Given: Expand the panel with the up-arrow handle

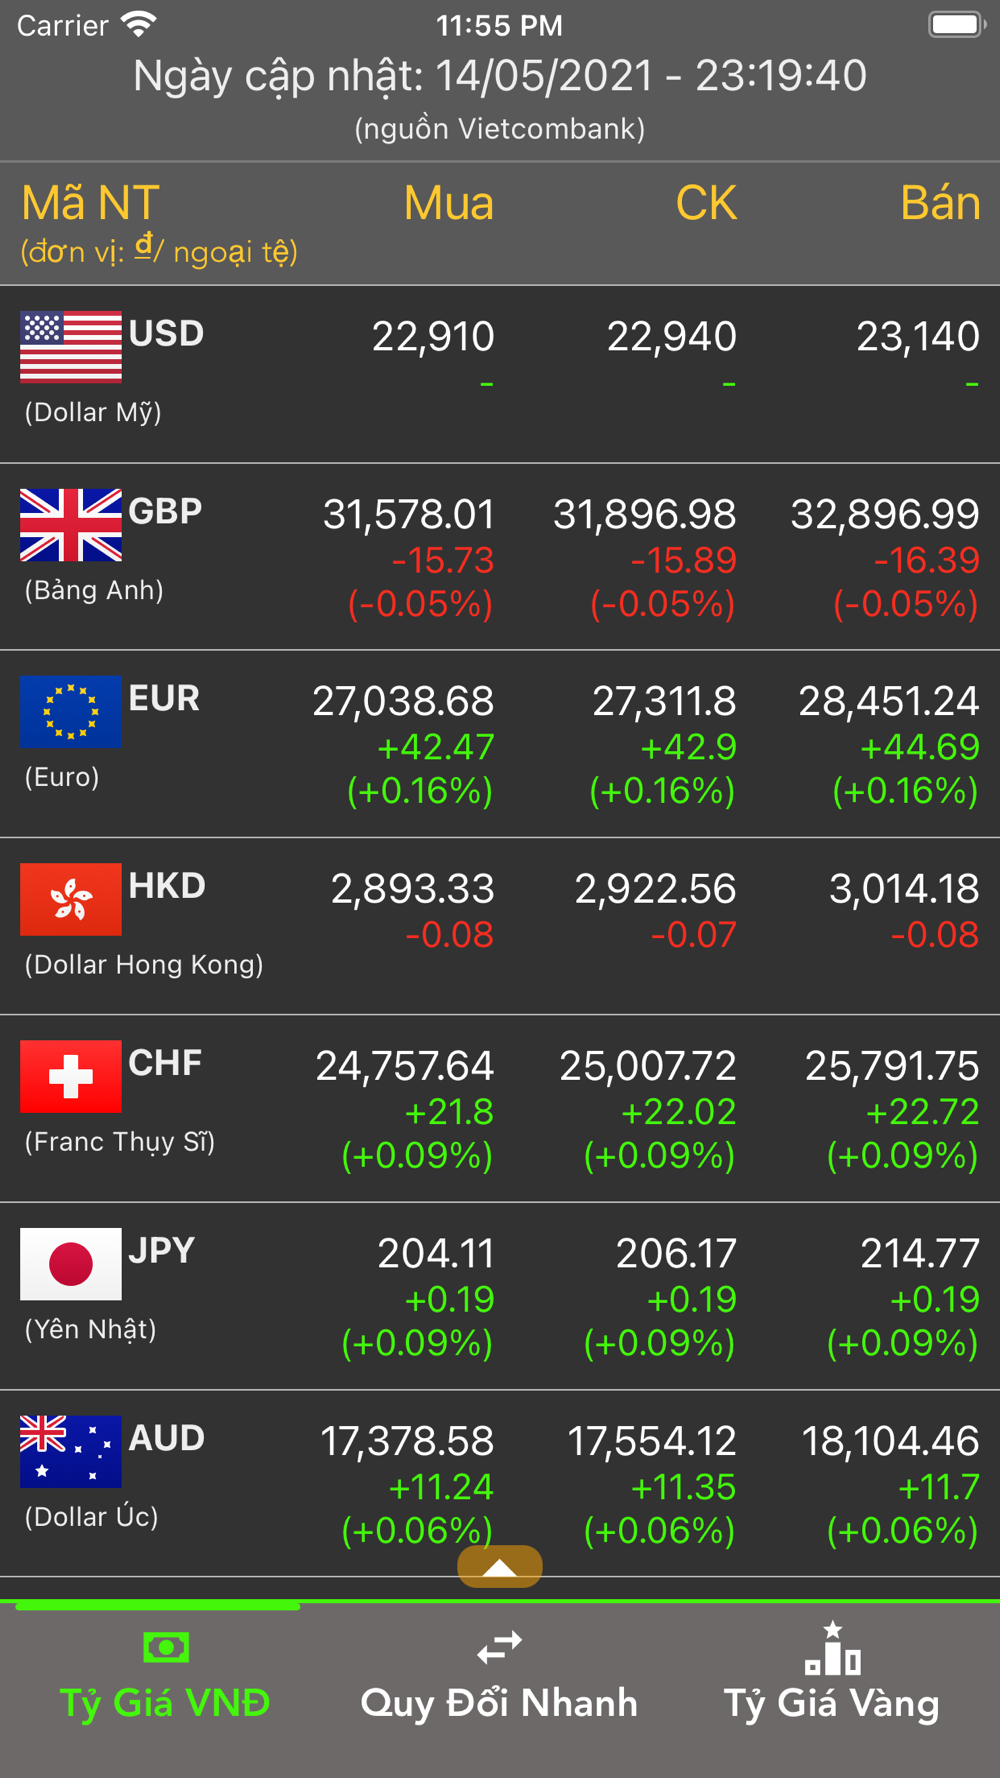Looking at the screenshot, I should point(500,1567).
